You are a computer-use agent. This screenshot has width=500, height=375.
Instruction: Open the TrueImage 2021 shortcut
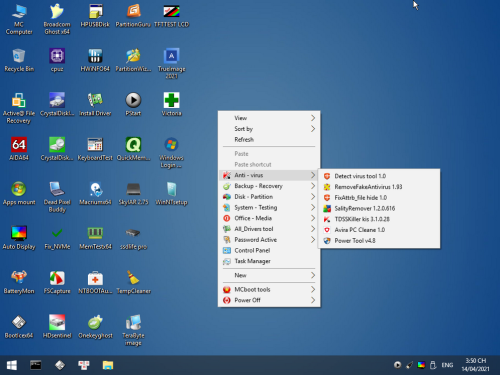(171, 64)
